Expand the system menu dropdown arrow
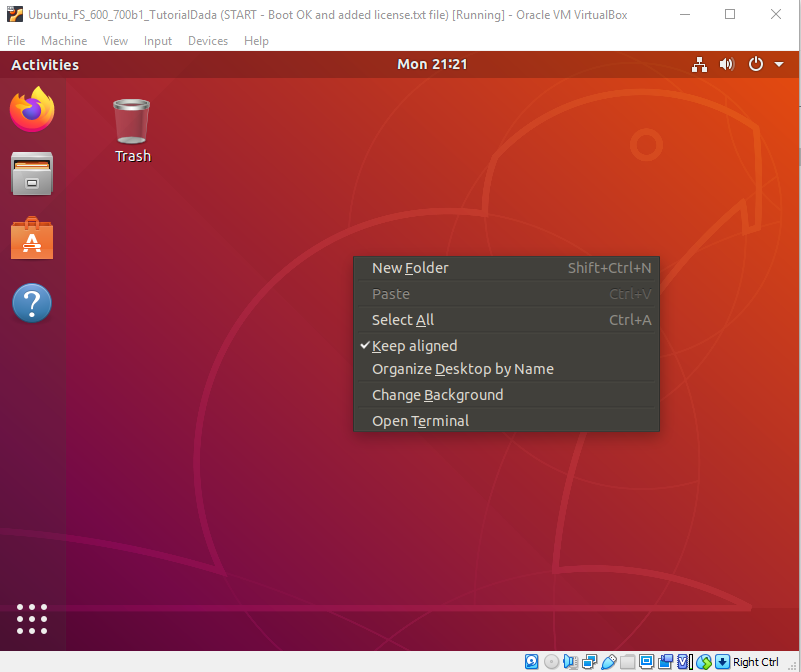Image resolution: width=801 pixels, height=672 pixels. [x=779, y=65]
